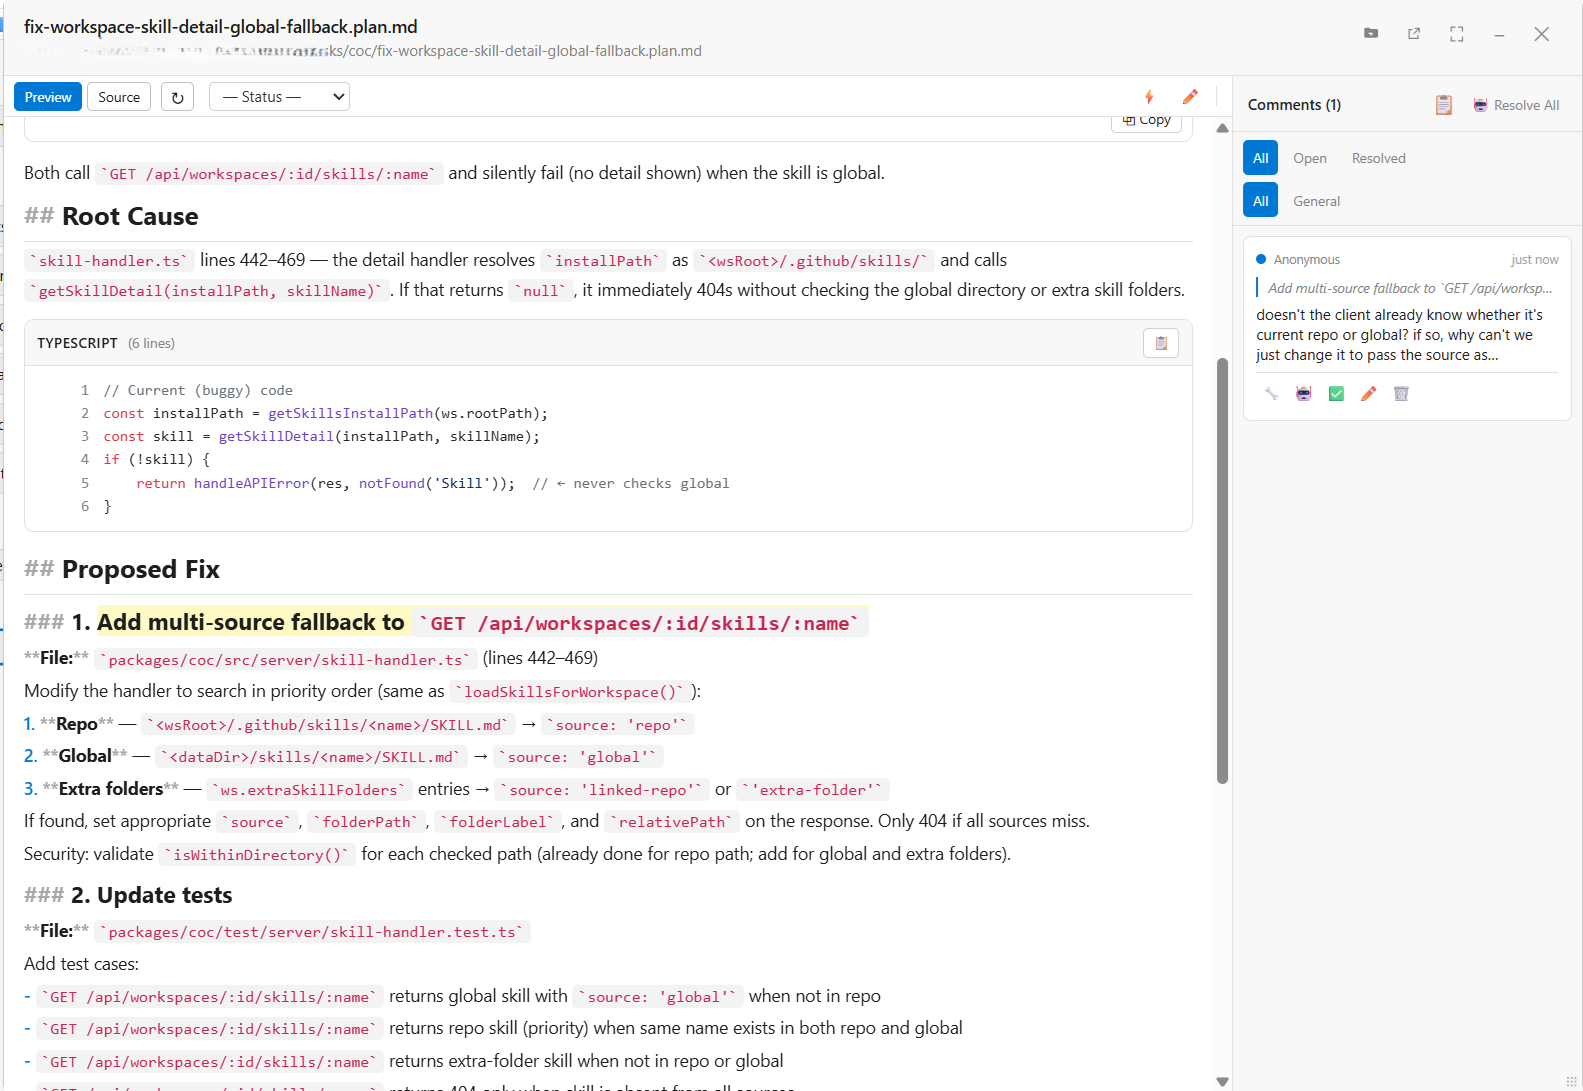Click the 'loadSkillsForWorkspace()' inline code

[x=570, y=691]
